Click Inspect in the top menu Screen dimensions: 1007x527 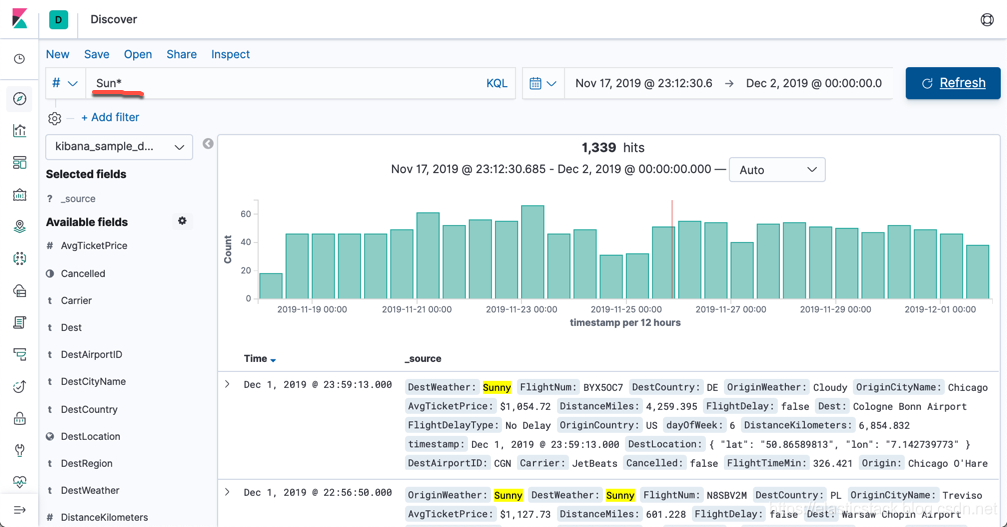tap(231, 55)
